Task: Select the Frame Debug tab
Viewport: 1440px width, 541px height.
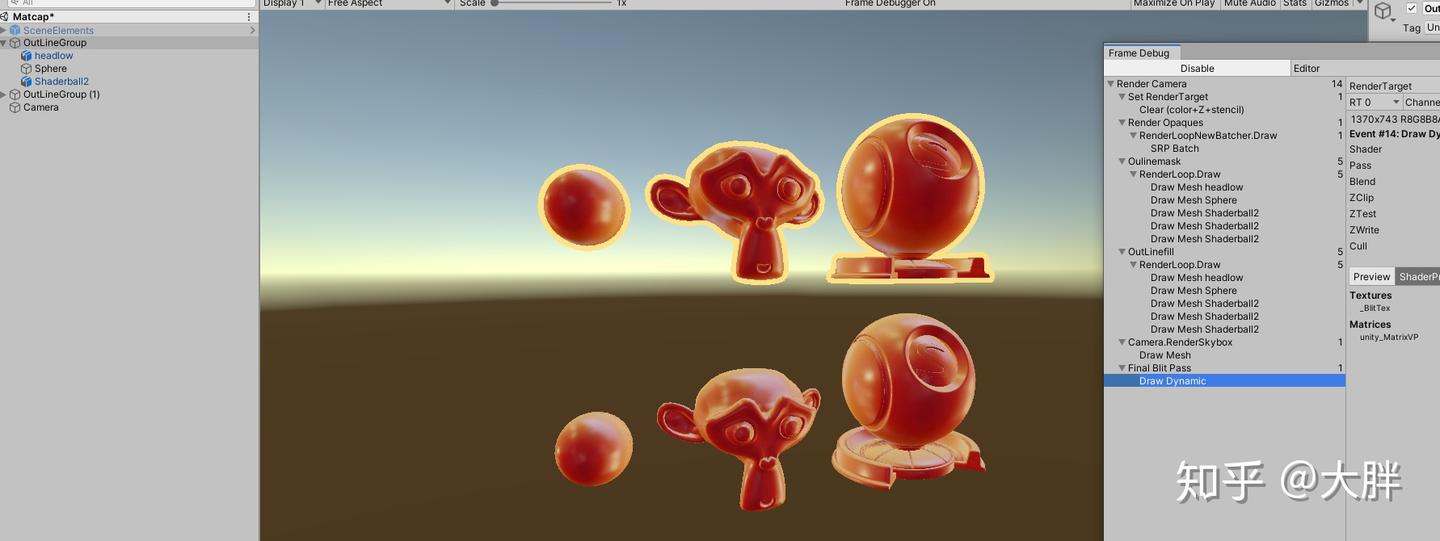Action: (1143, 53)
